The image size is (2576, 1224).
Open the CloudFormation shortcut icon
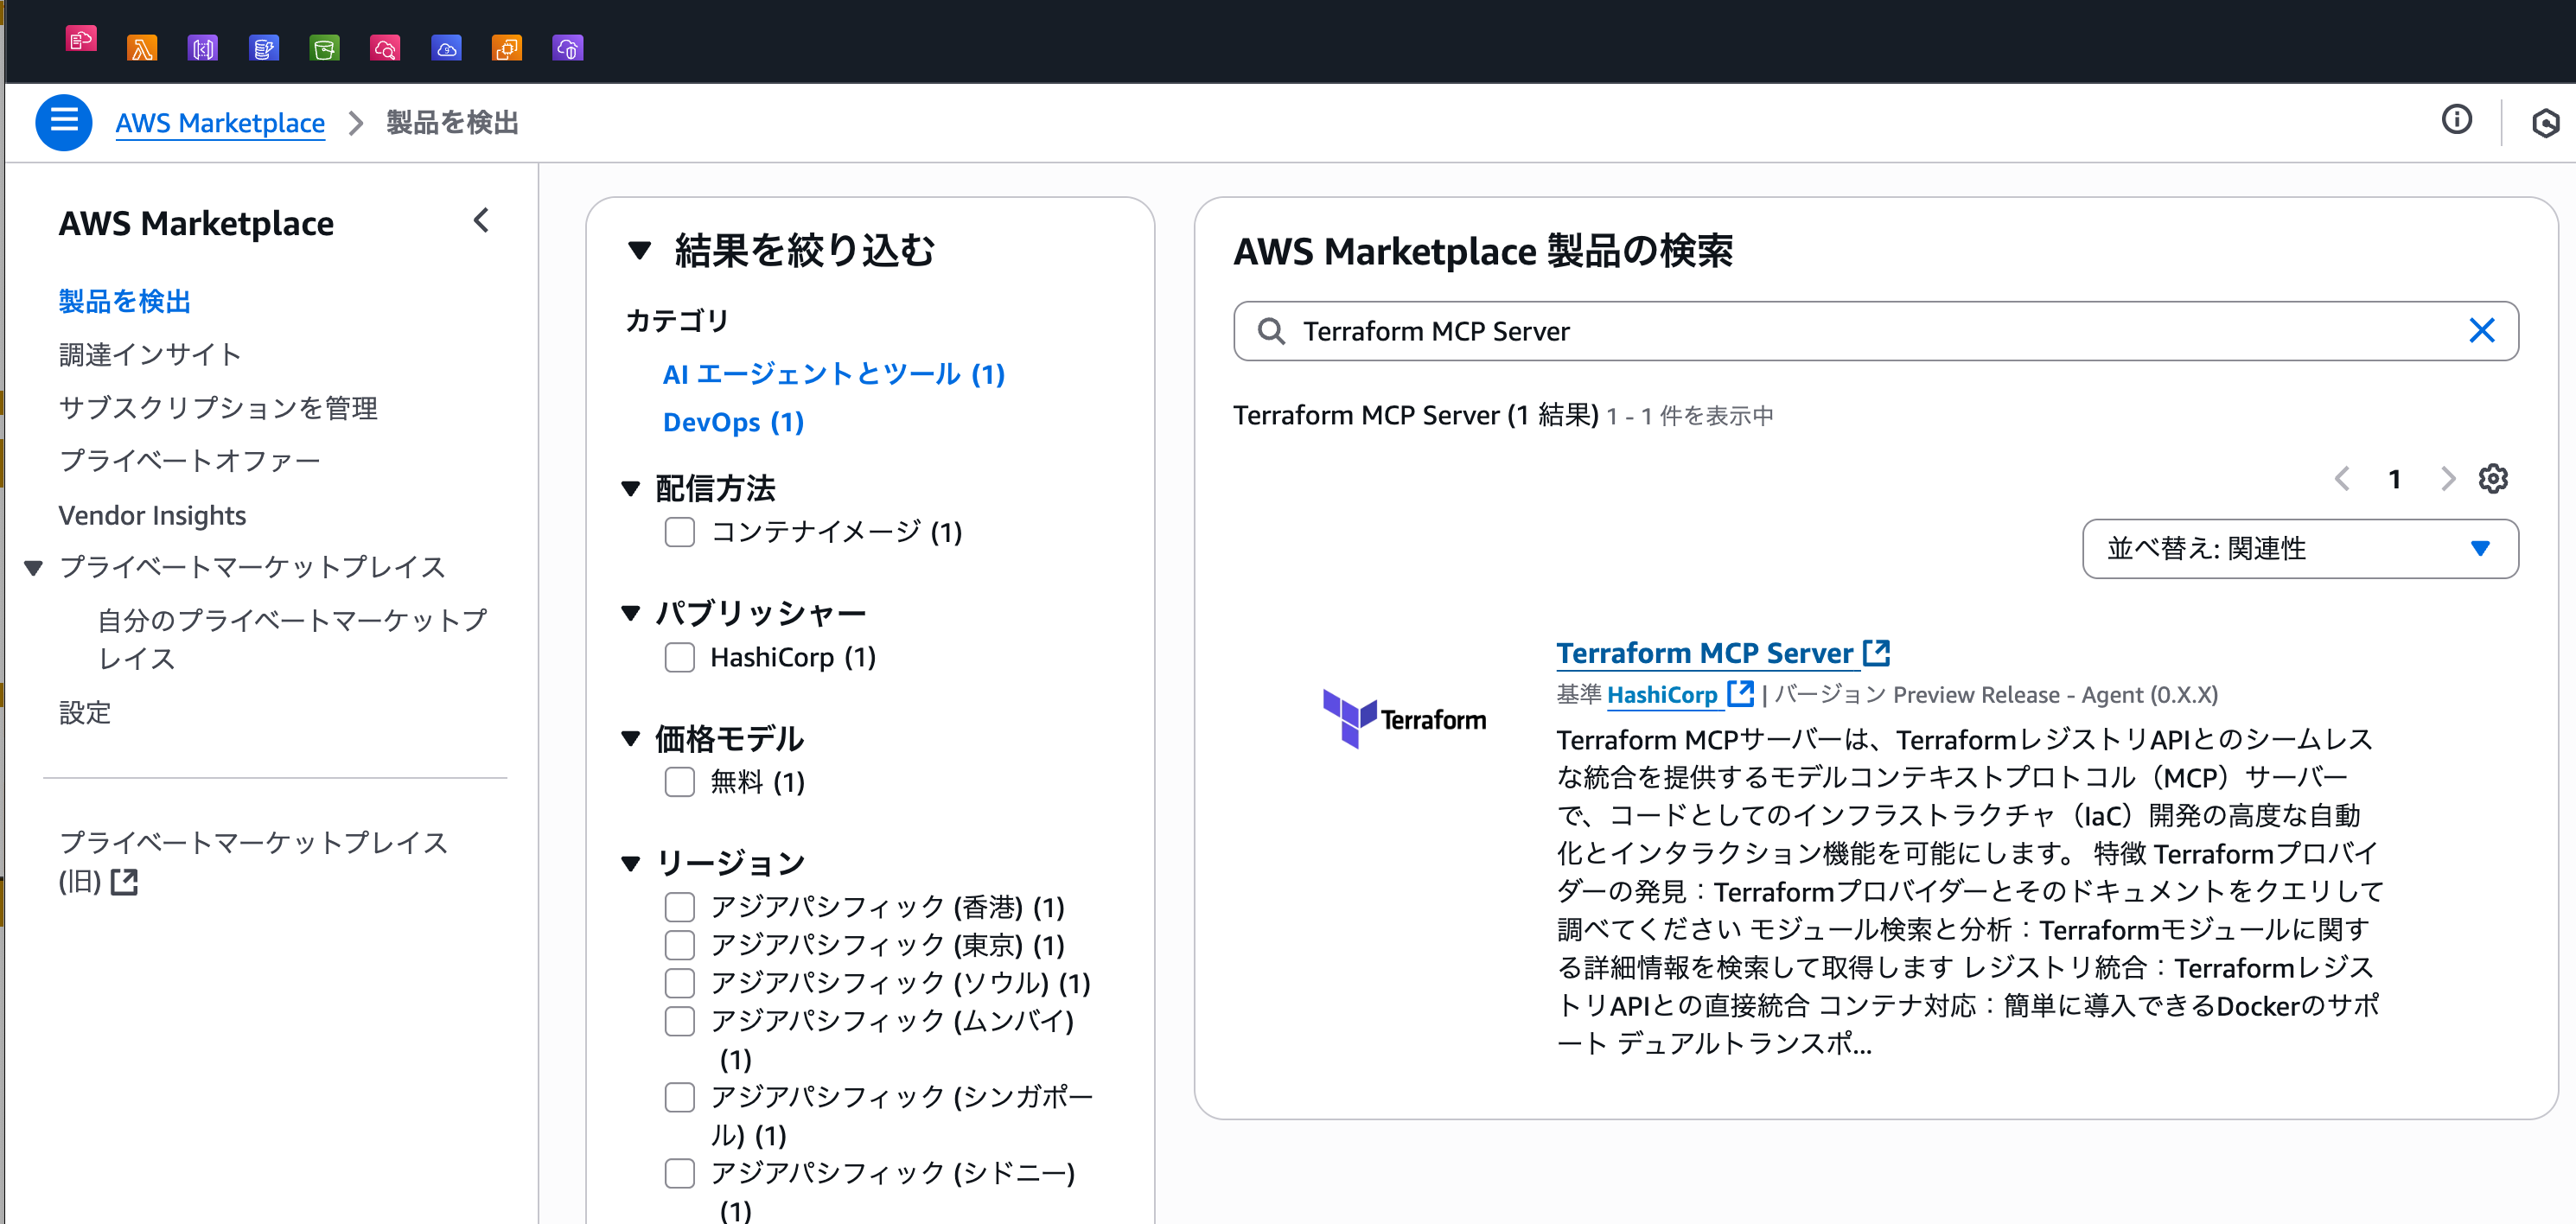81,41
